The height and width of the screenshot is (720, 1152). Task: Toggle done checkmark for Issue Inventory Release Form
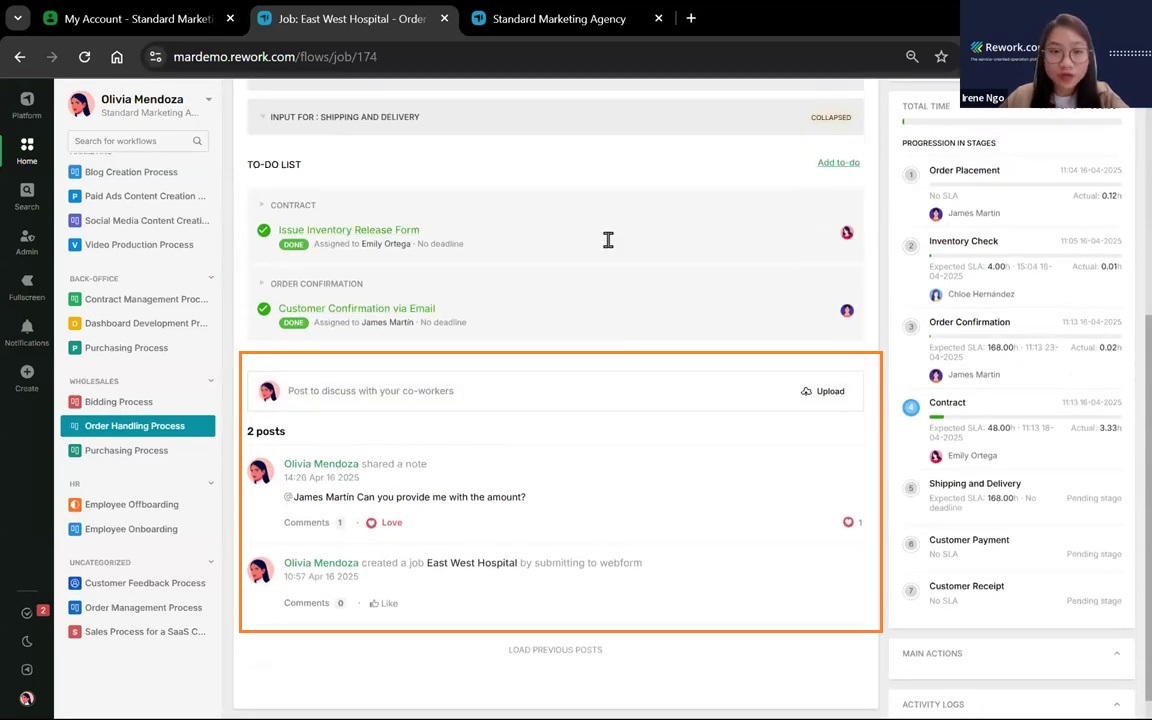click(264, 230)
